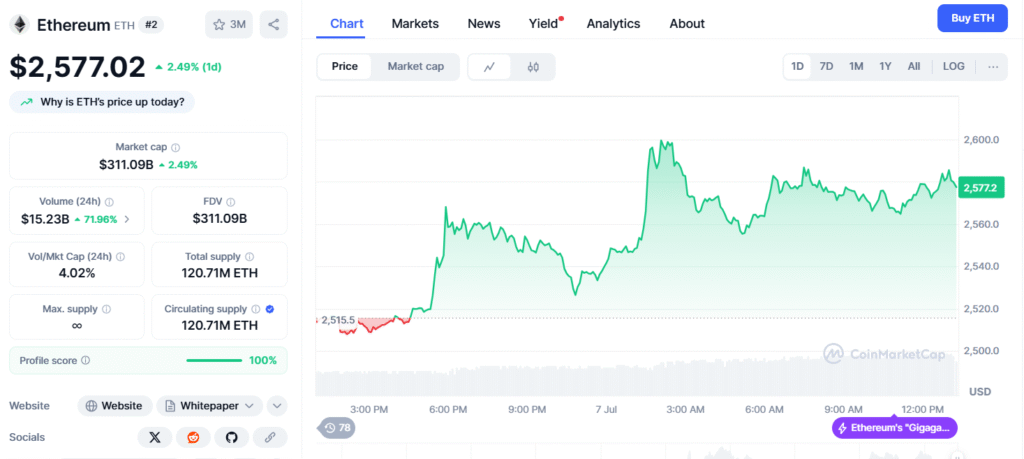Viewport: 1024px width, 459px height.
Task: Expand more website links chevron
Action: pyautogui.click(x=277, y=406)
